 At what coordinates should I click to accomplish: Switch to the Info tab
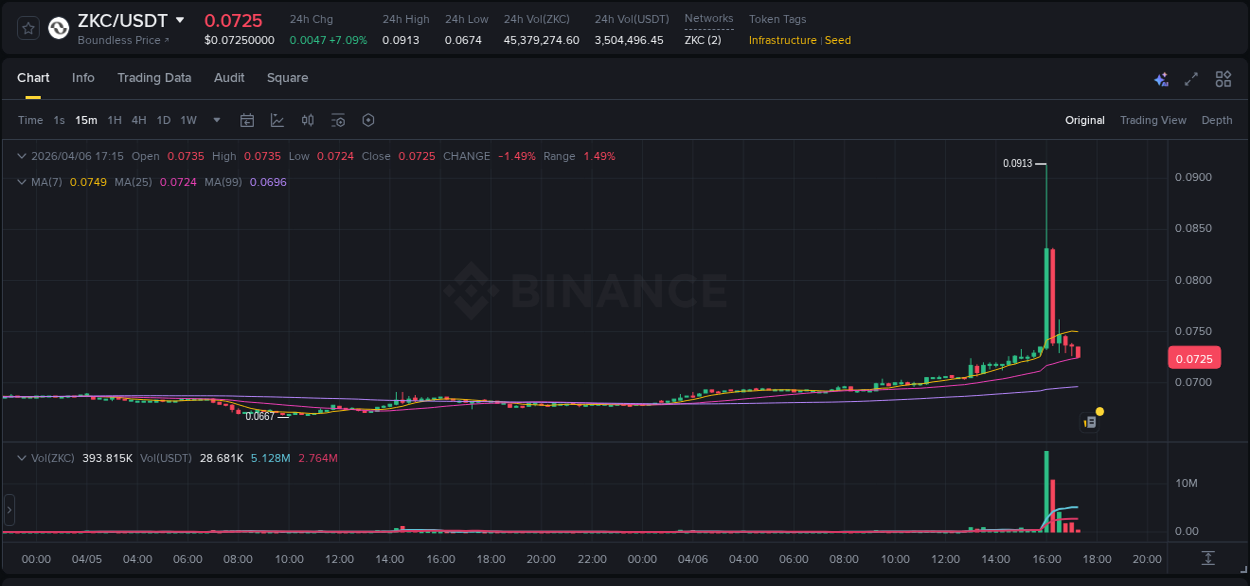[x=83, y=78]
